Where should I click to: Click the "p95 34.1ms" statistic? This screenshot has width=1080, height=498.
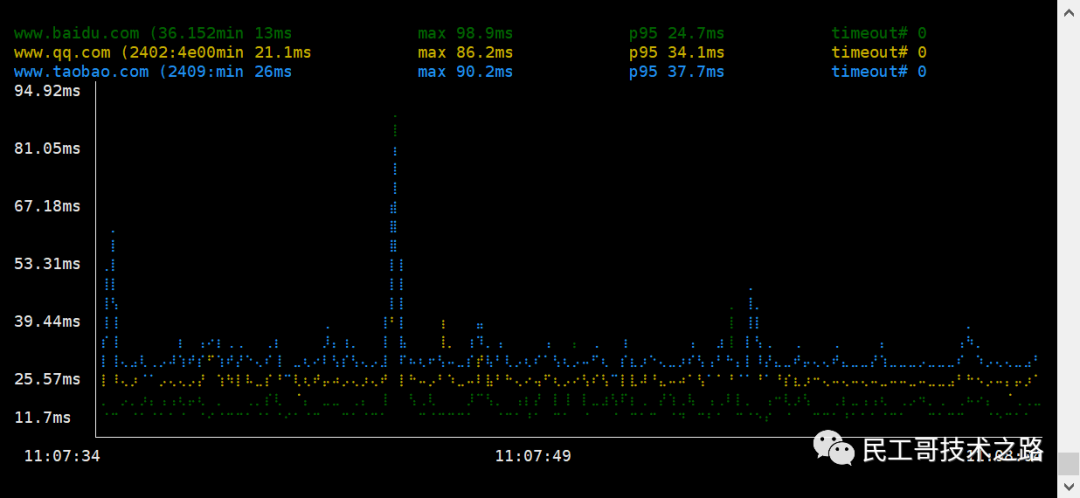point(676,52)
